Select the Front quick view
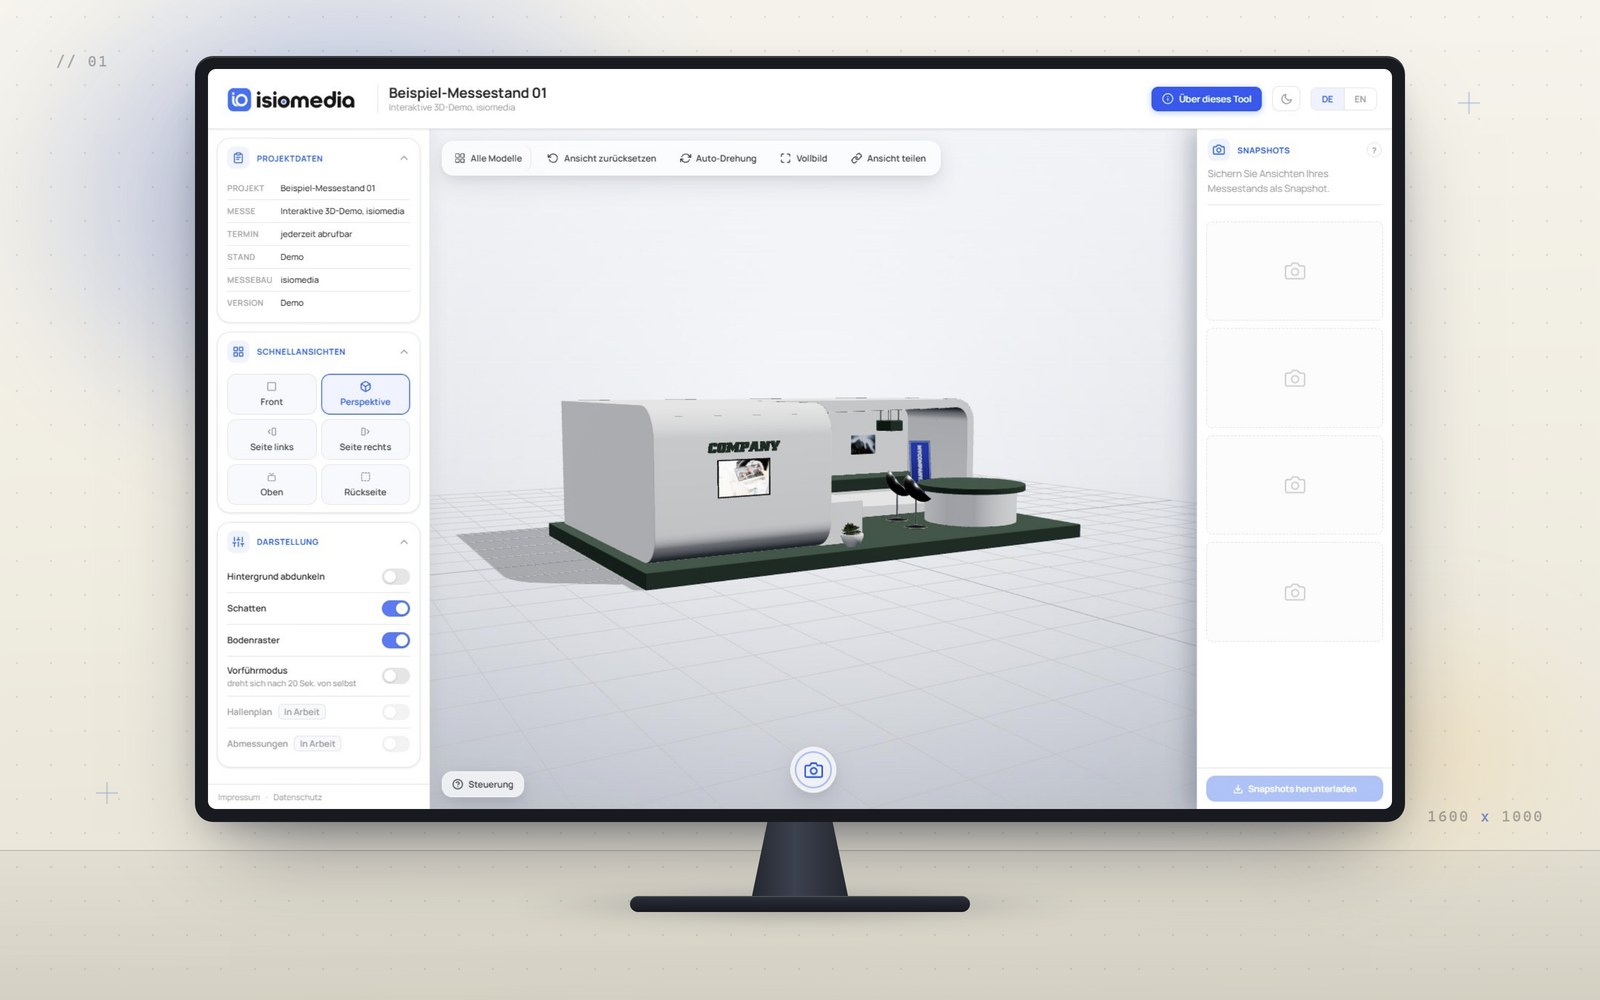The width and height of the screenshot is (1600, 1000). [272, 394]
